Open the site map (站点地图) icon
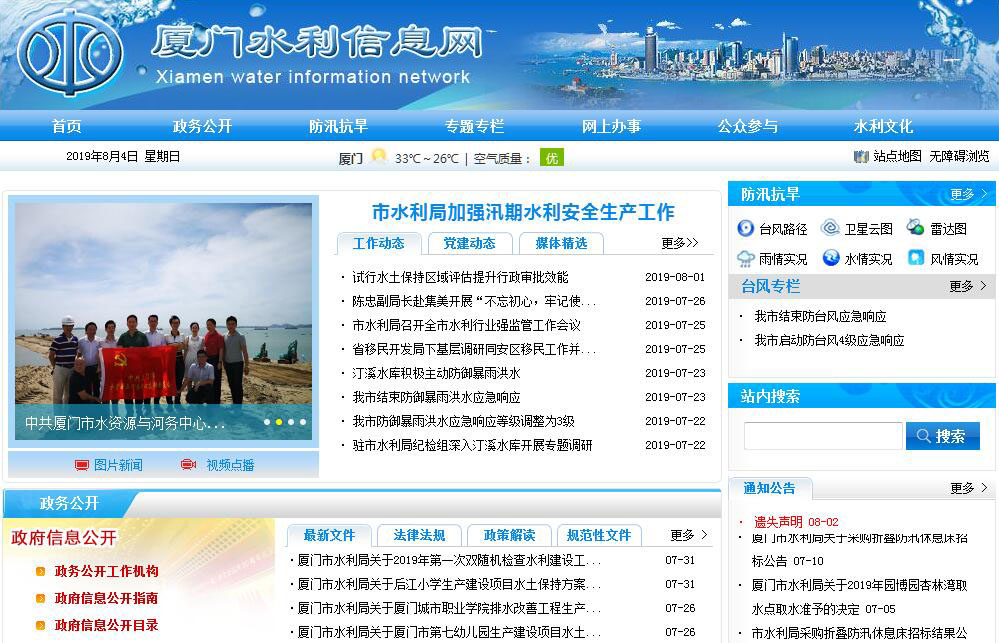Image resolution: width=999 pixels, height=643 pixels. 861,157
